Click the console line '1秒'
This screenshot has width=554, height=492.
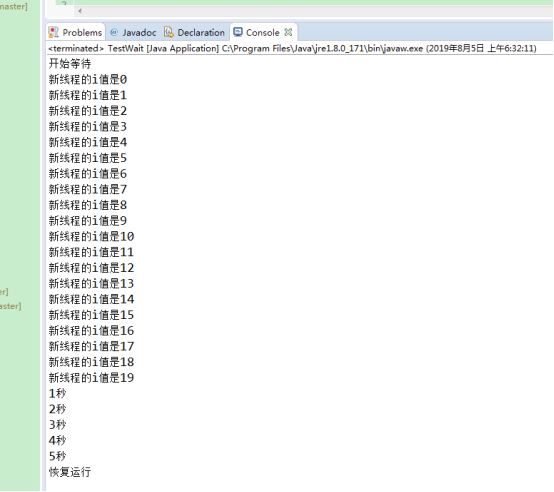[58, 394]
